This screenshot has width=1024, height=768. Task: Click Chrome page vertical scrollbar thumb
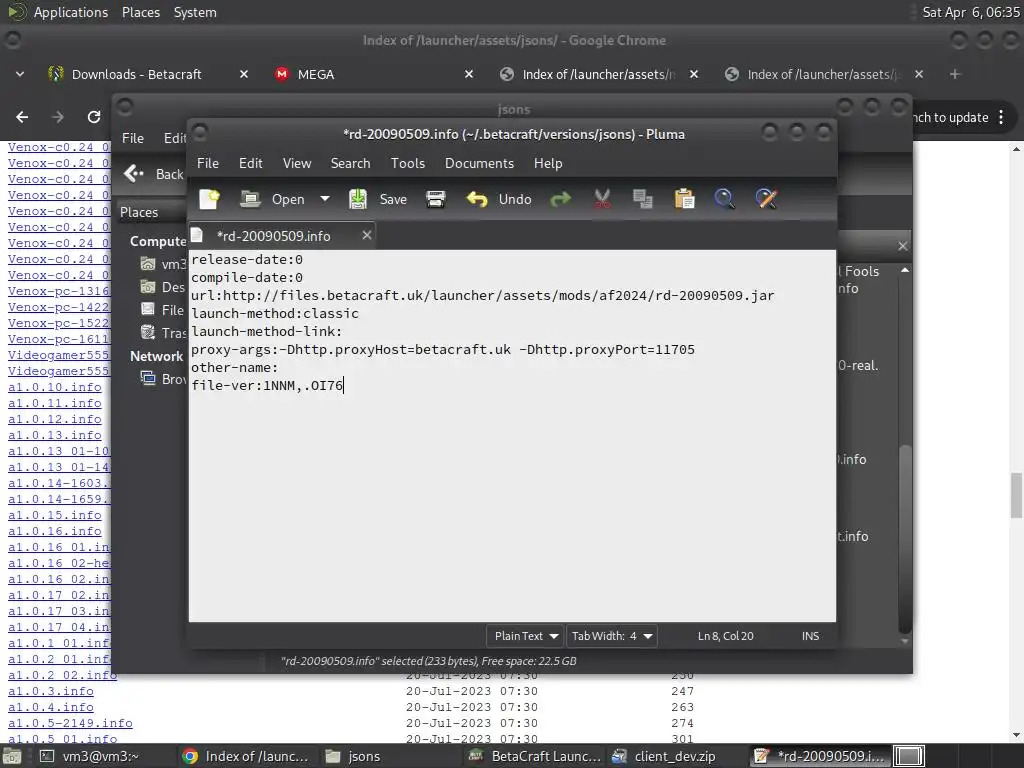tap(1016, 494)
